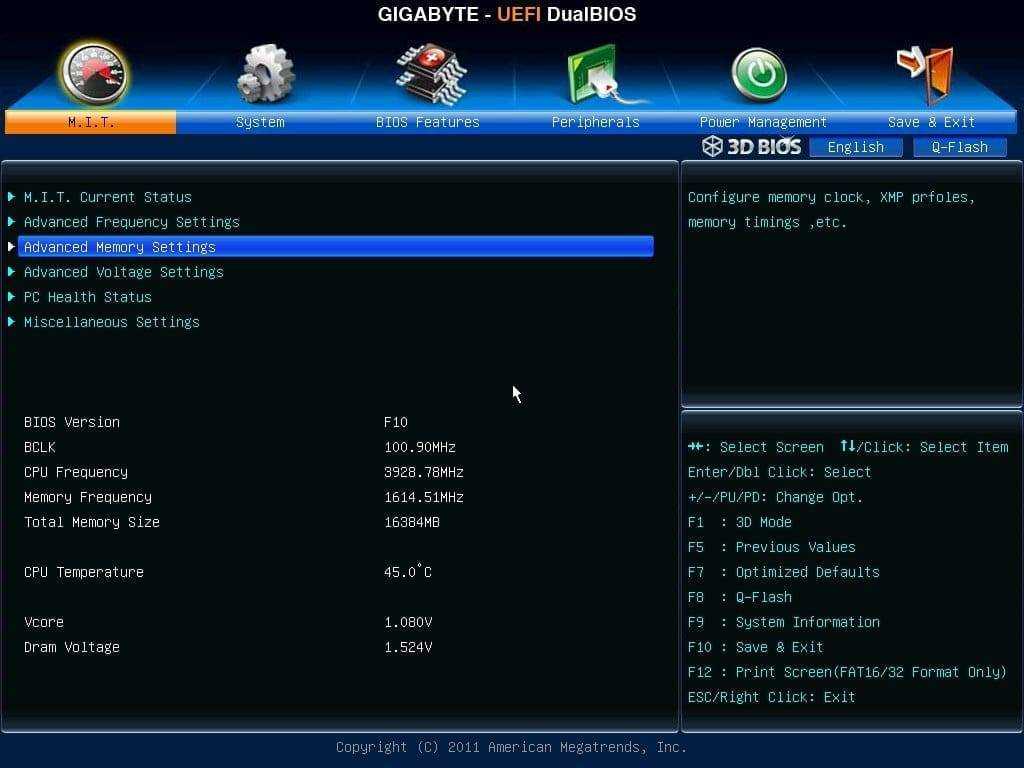Click the System gears icon

pos(264,74)
